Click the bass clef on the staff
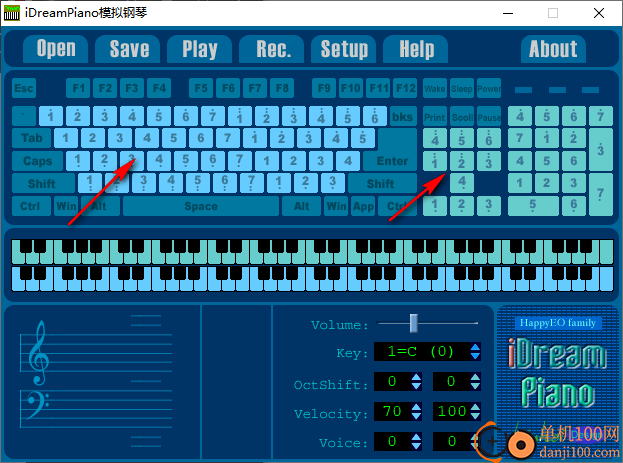The image size is (623, 463). [37, 405]
